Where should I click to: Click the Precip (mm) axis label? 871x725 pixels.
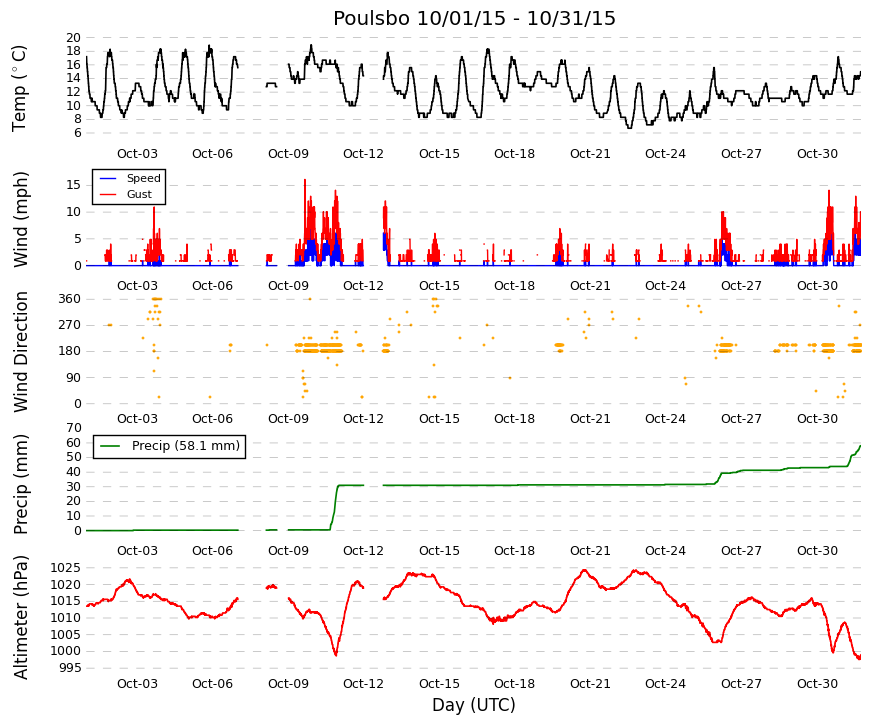pyautogui.click(x=20, y=484)
